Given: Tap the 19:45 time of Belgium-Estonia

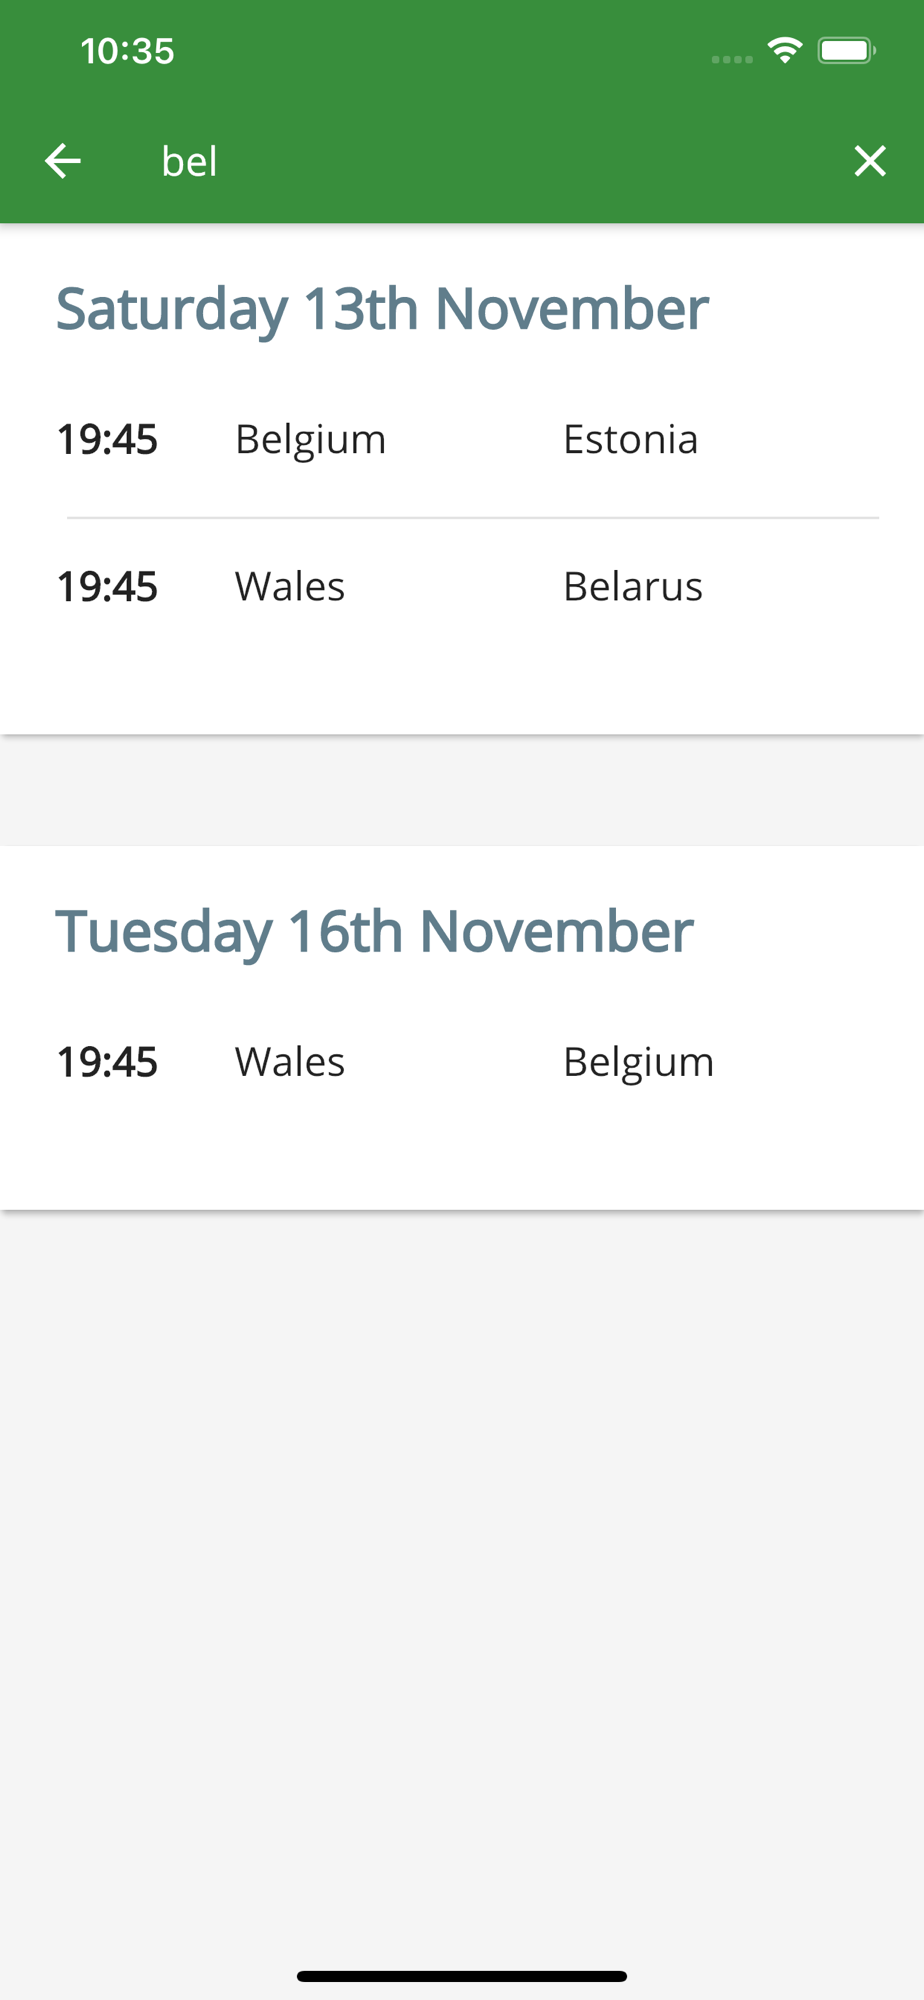Looking at the screenshot, I should click(107, 440).
